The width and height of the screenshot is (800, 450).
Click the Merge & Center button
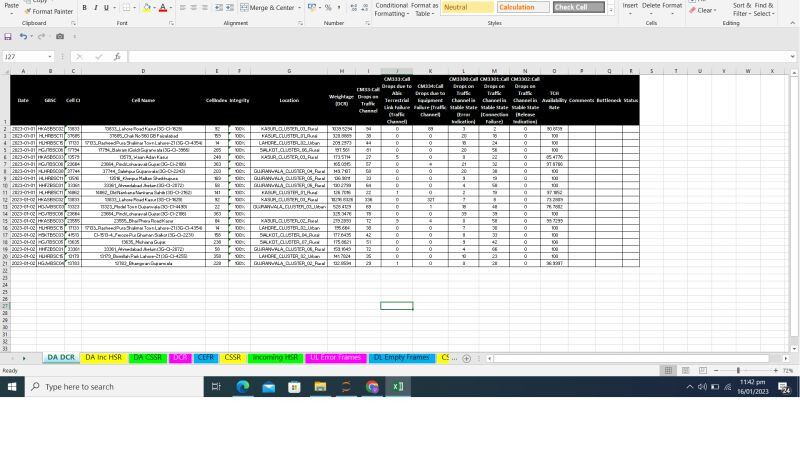[x=268, y=8]
